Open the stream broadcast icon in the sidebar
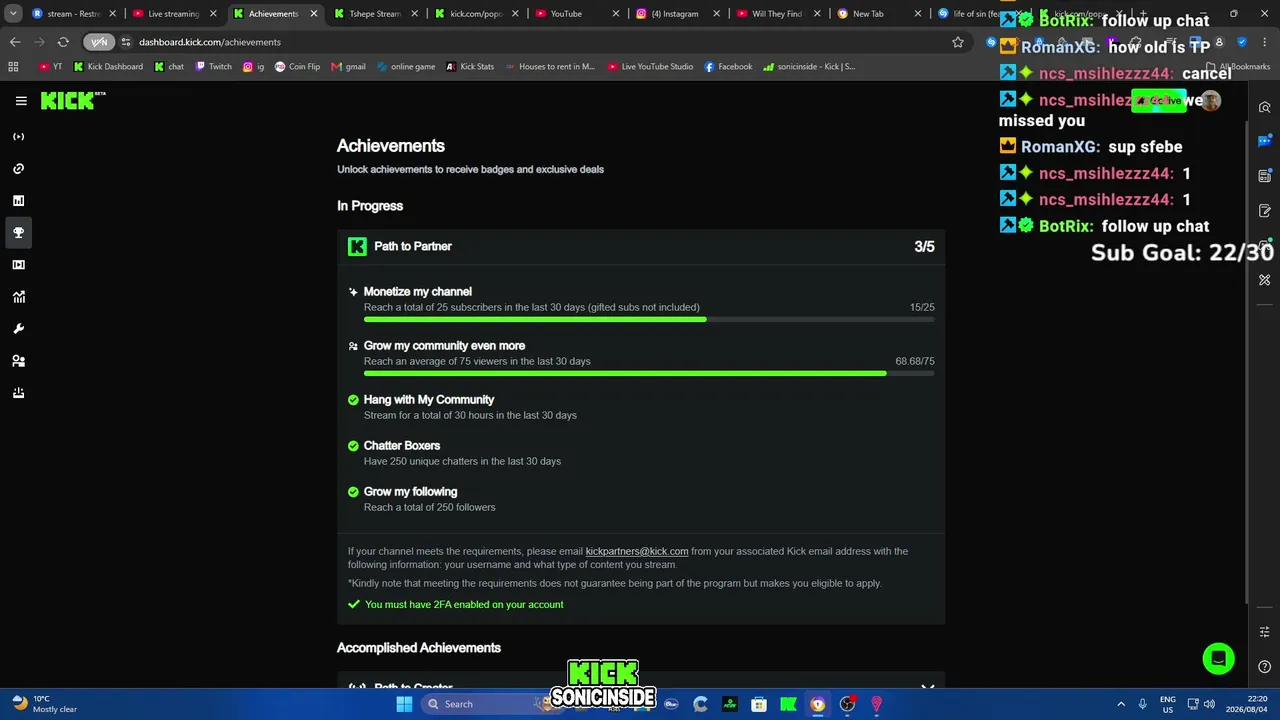Screen dimensions: 1280x720 [x=18, y=137]
